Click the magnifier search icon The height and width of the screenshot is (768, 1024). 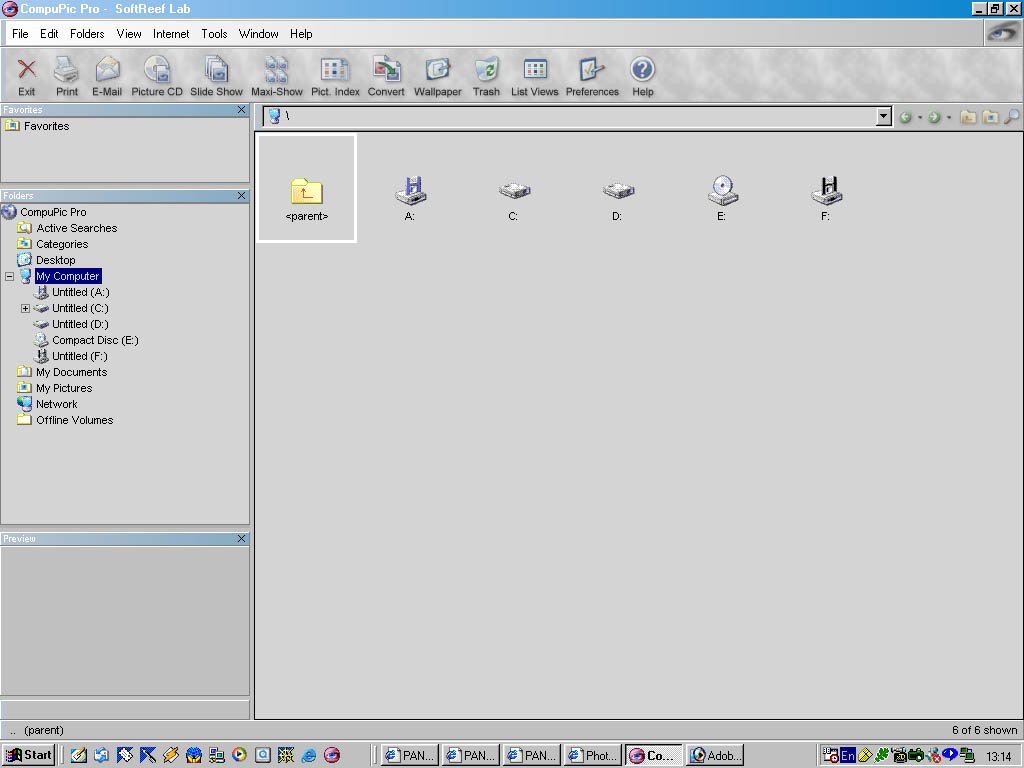[x=1012, y=117]
